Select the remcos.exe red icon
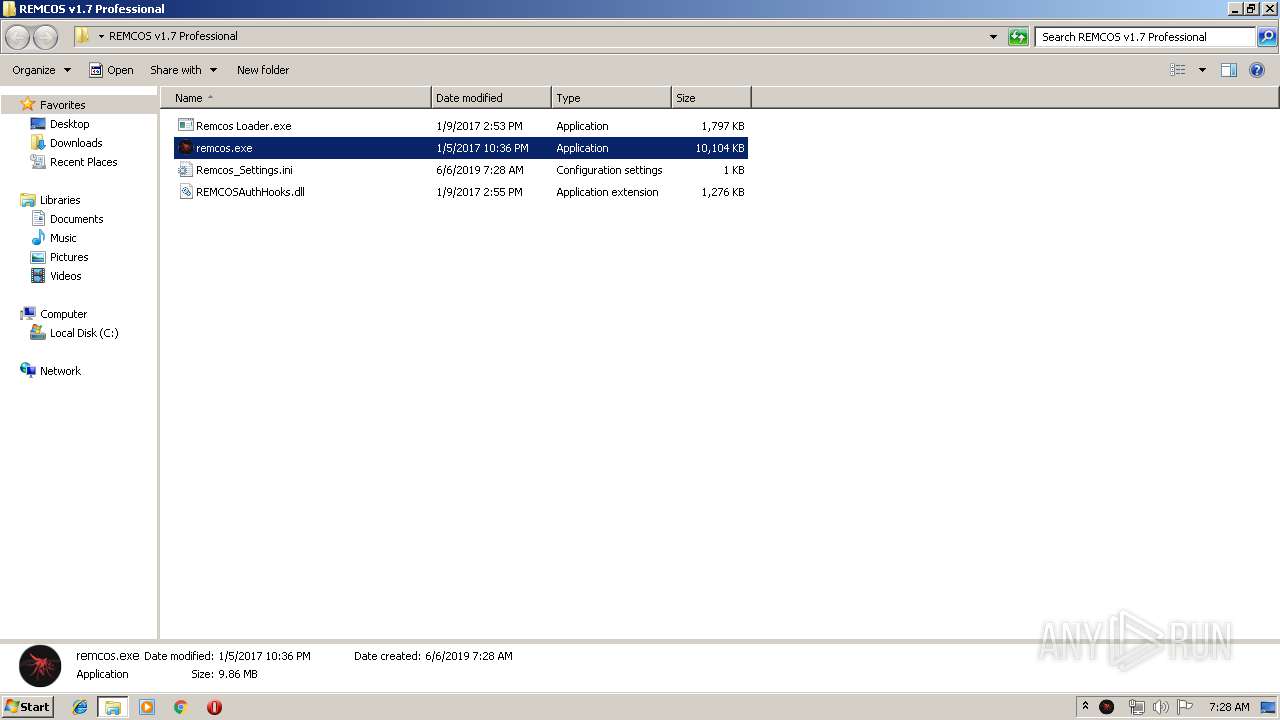Viewport: 1280px width, 720px height. 185,148
